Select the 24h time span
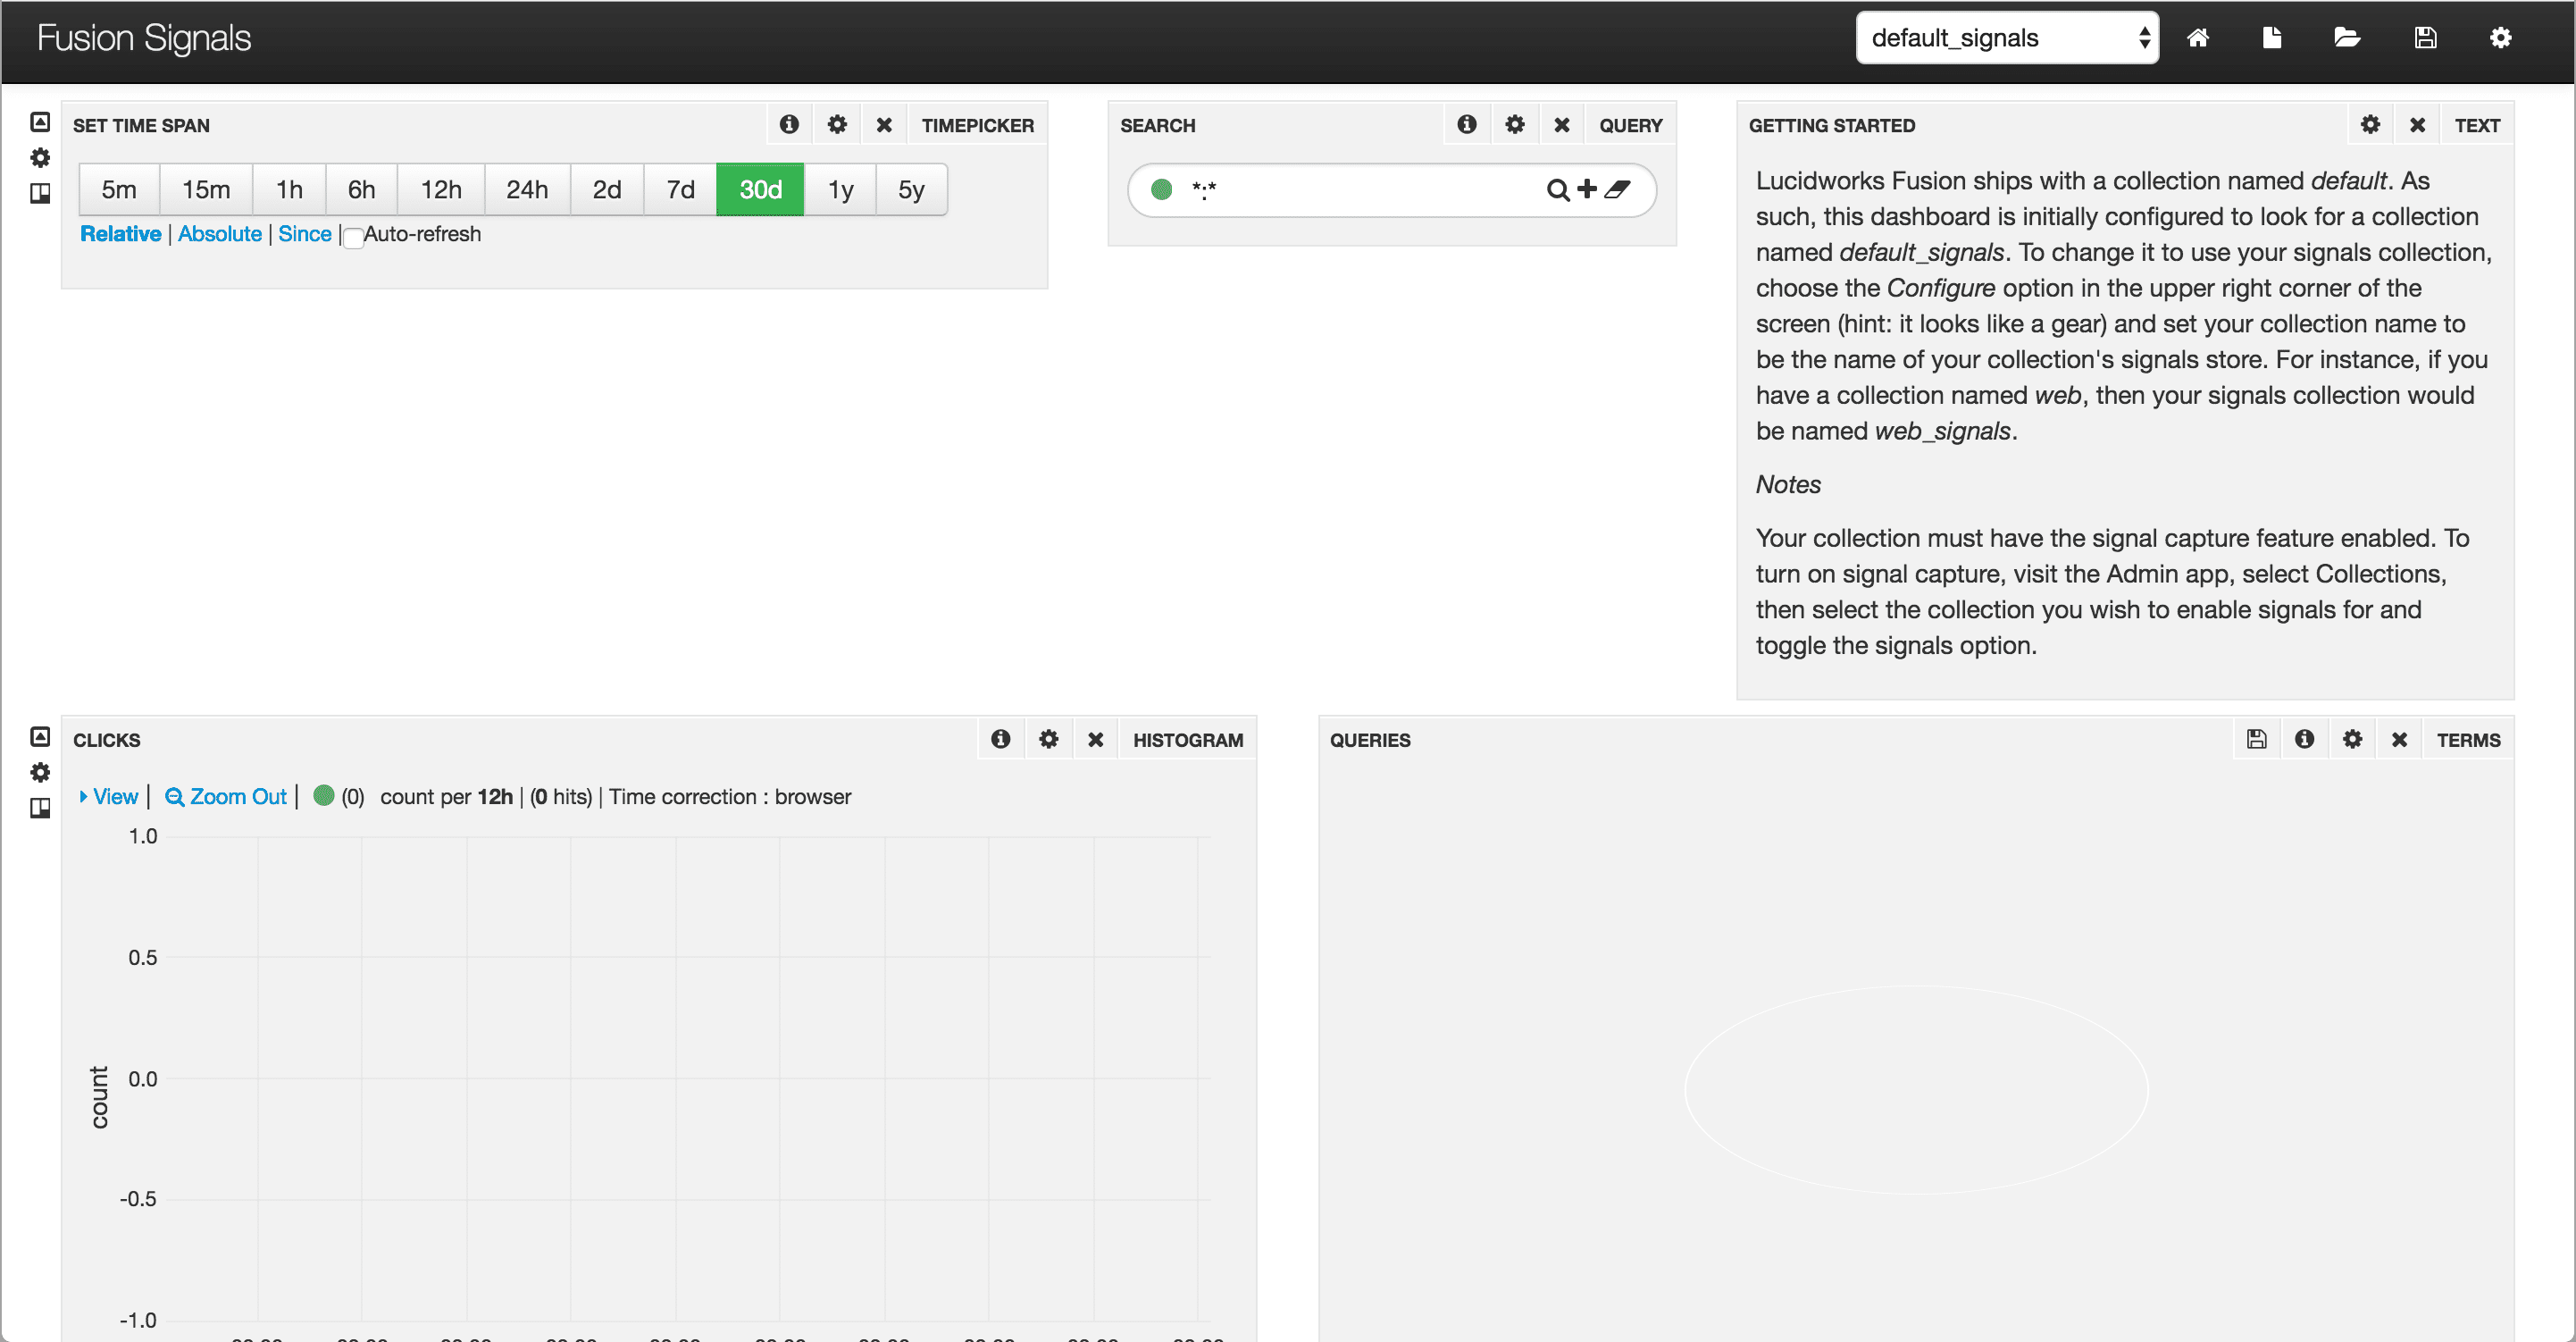 pos(527,189)
